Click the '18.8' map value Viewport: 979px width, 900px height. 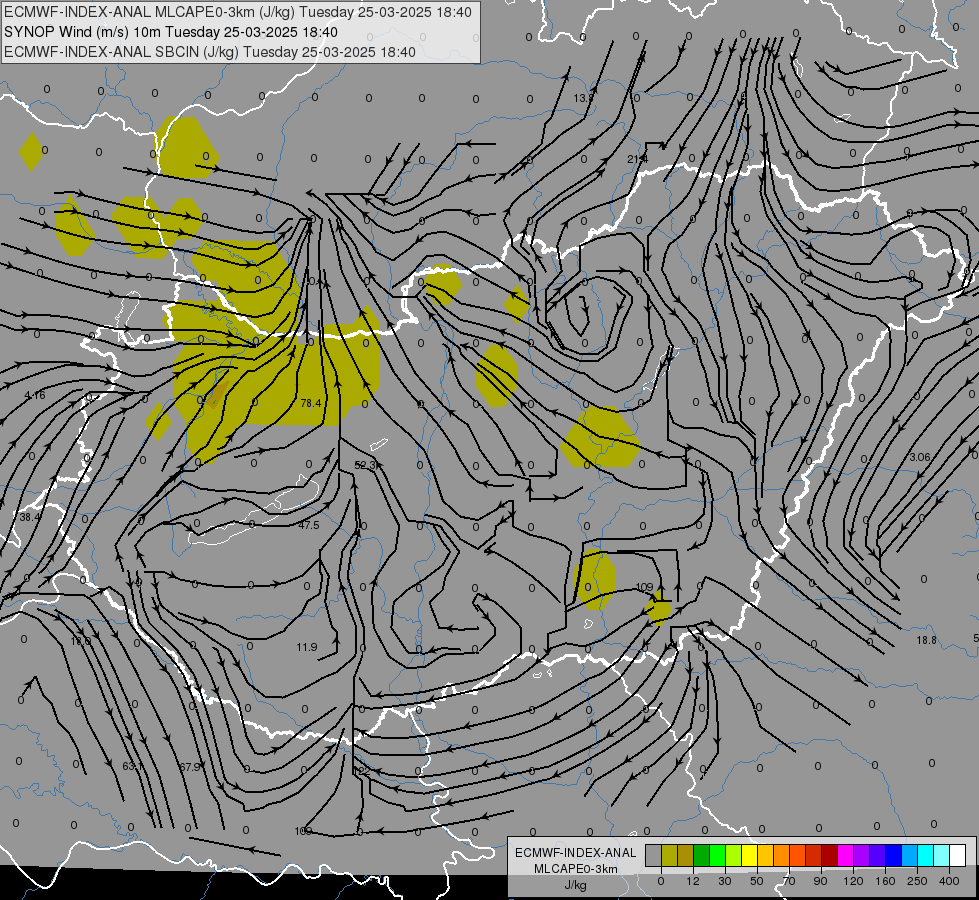[x=927, y=640]
